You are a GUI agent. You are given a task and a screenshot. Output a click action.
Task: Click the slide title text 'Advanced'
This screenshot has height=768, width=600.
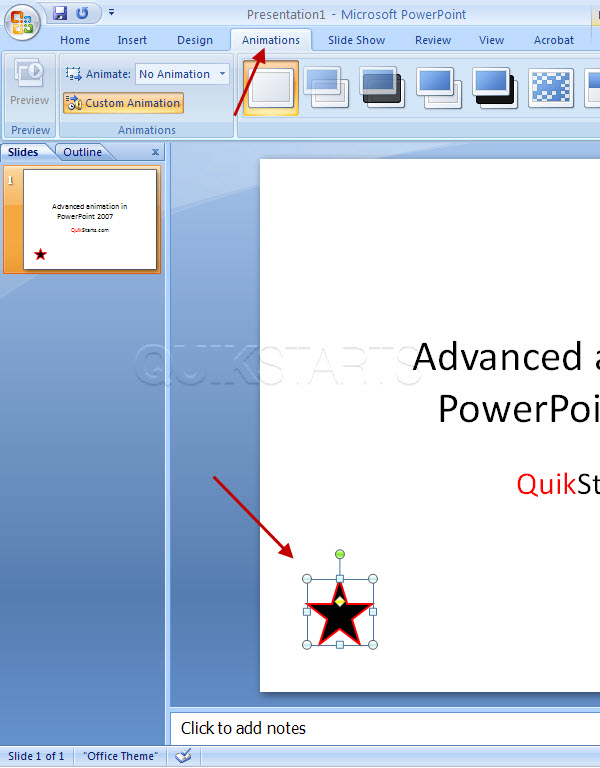coord(498,357)
